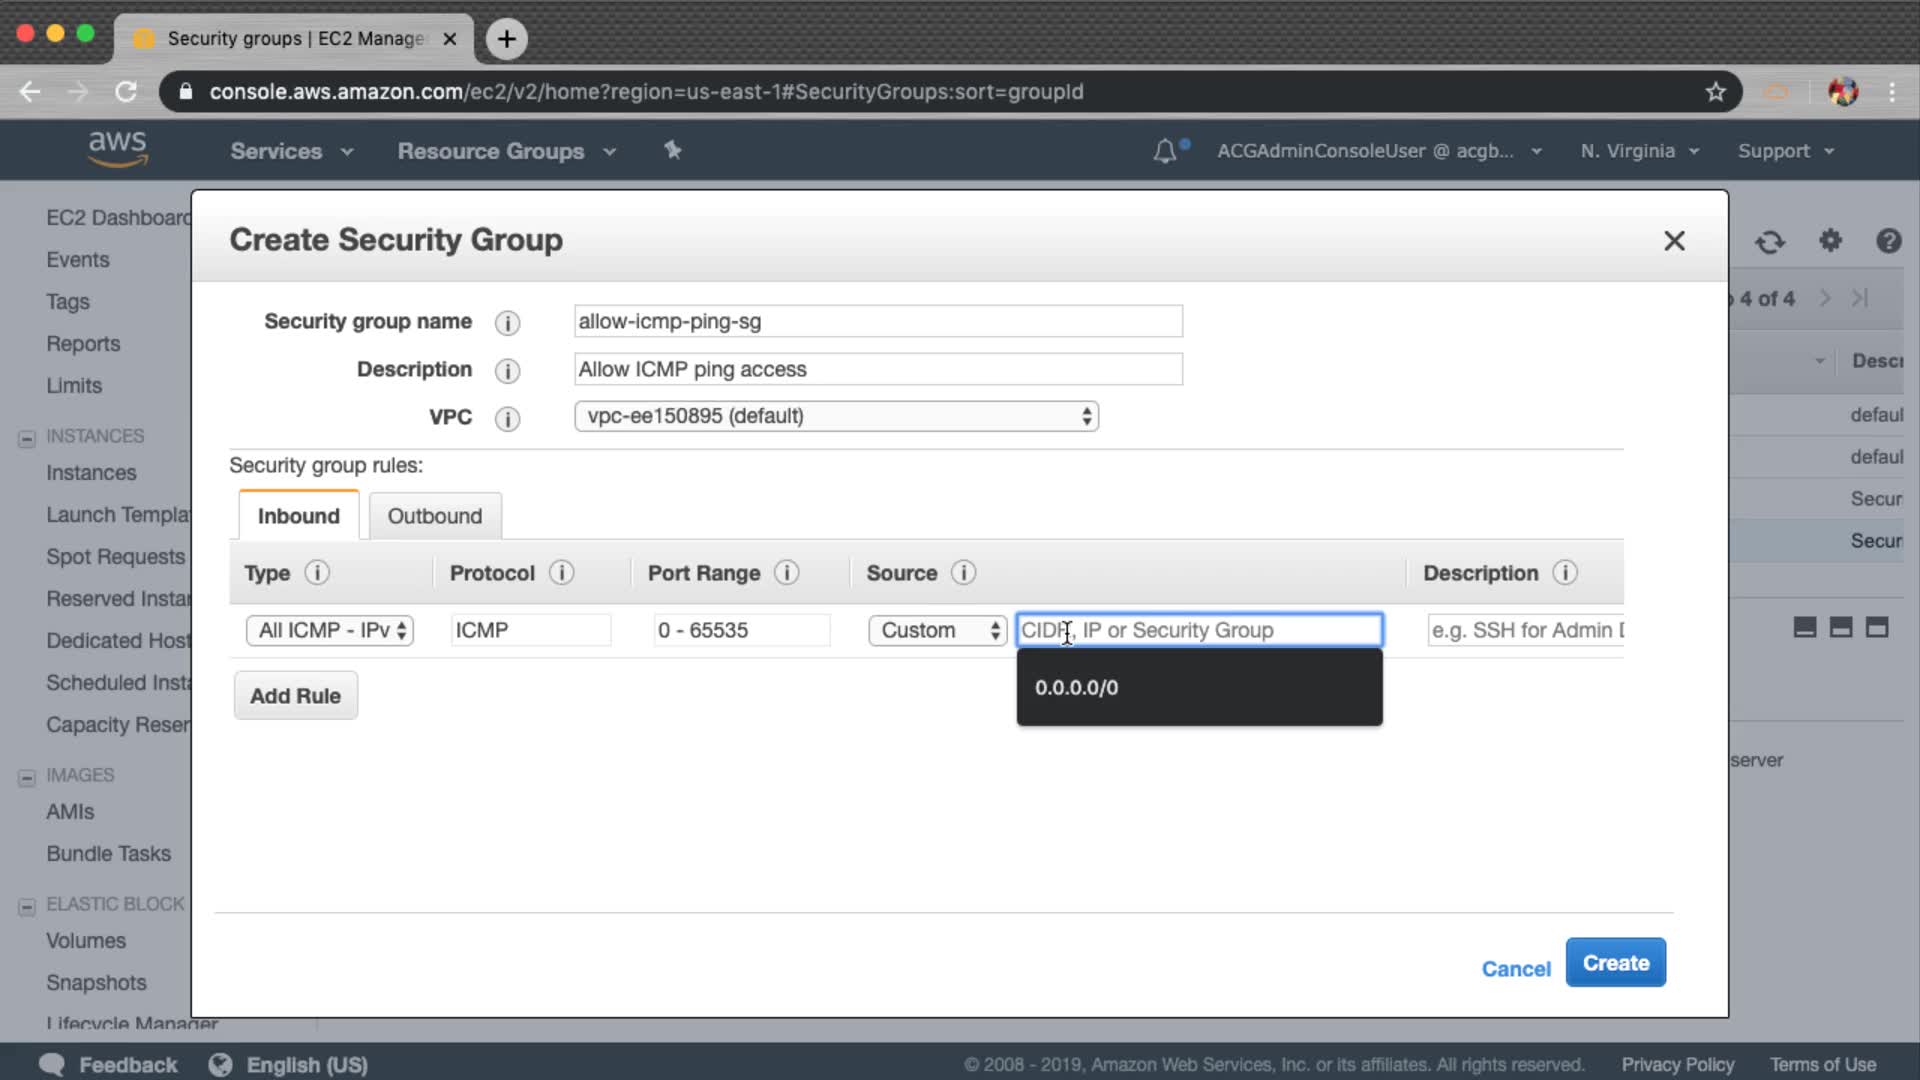This screenshot has width=1920, height=1080.
Task: Click the AWS notifications bell icon
Action: (1165, 151)
